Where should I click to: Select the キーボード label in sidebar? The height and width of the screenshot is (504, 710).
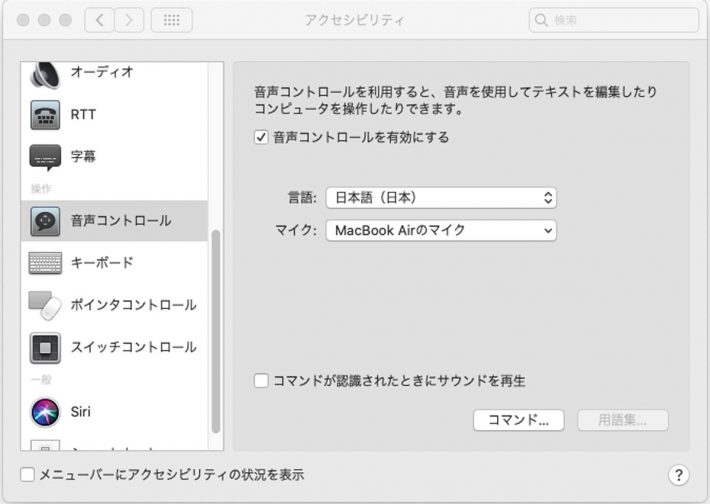tap(102, 263)
